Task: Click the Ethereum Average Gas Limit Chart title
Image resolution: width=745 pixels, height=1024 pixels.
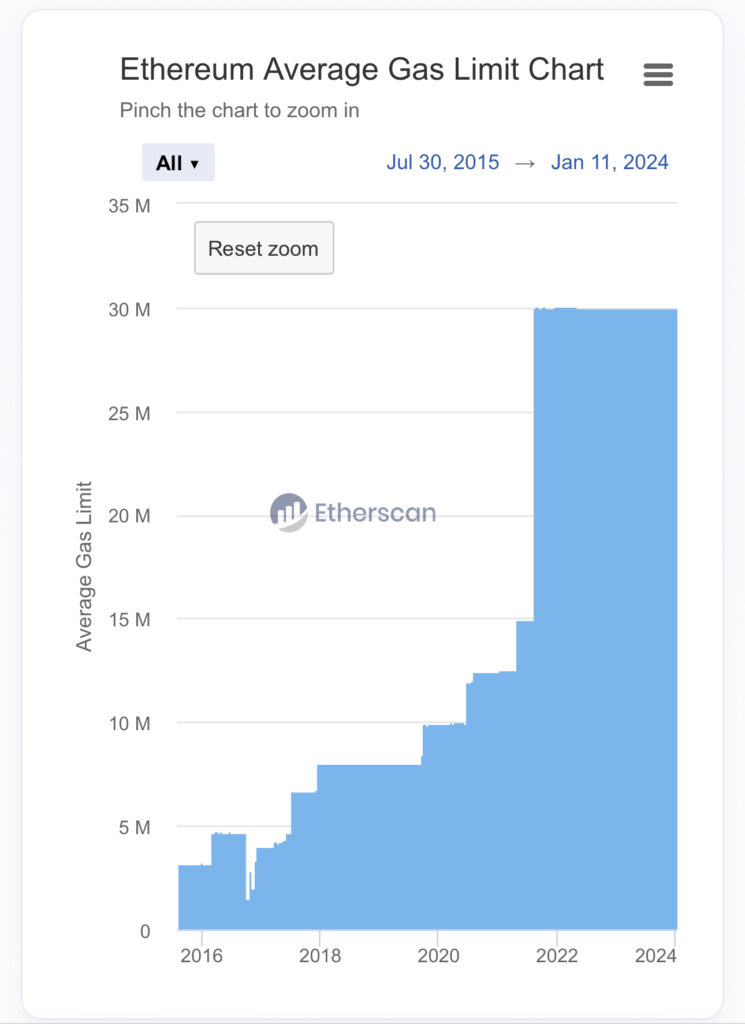Action: pos(362,69)
